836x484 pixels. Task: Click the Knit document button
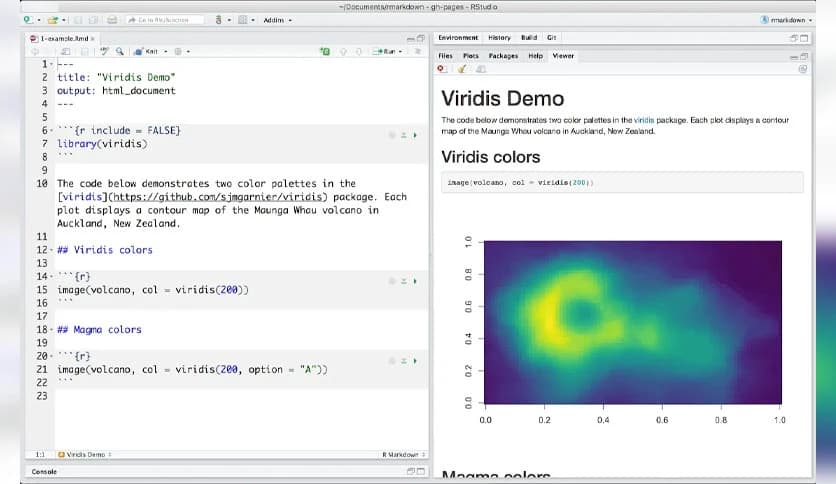coord(148,51)
